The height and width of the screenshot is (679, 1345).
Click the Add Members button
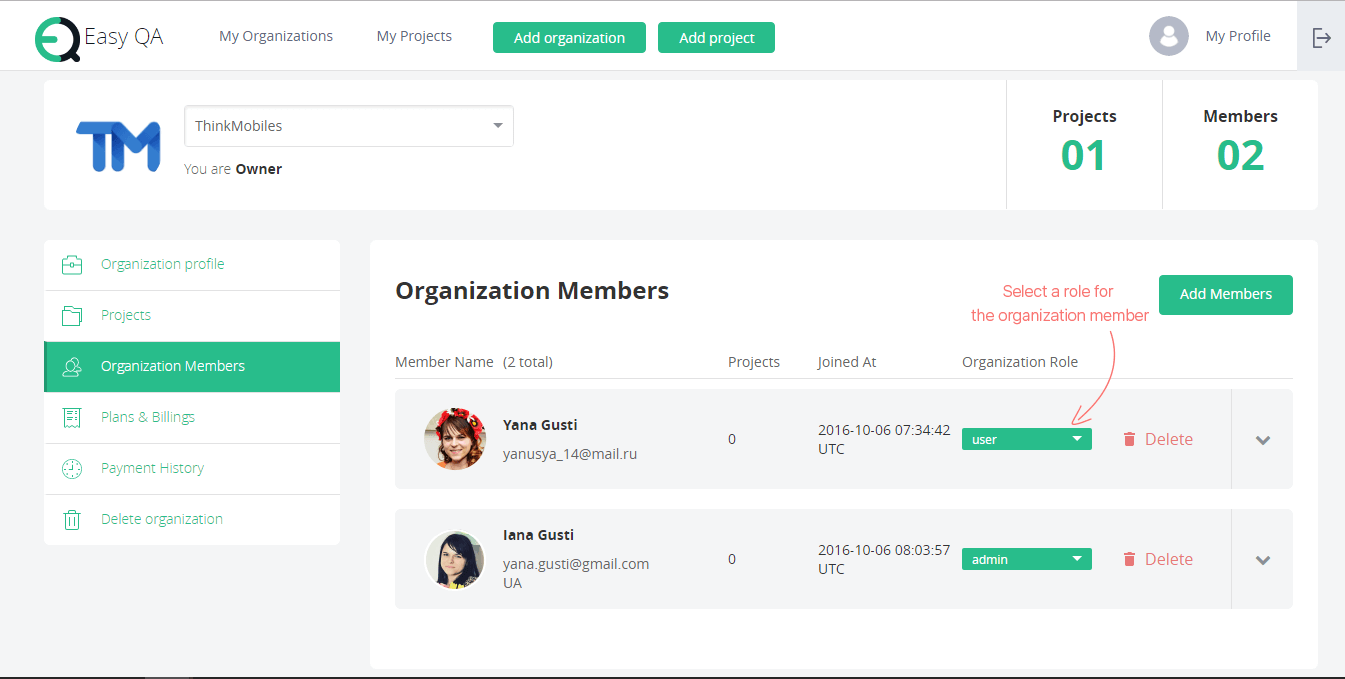click(1225, 295)
